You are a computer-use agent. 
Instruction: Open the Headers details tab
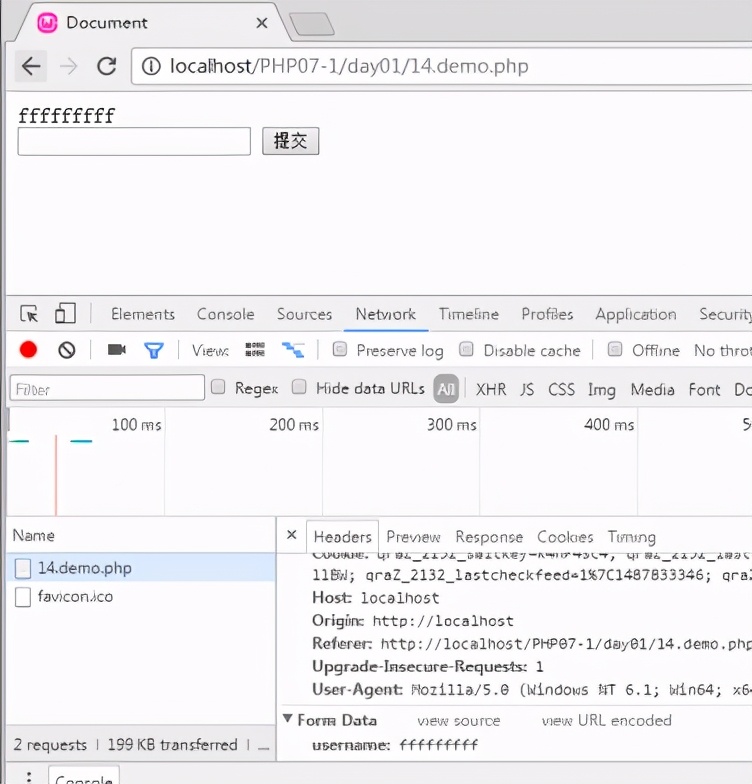(342, 537)
